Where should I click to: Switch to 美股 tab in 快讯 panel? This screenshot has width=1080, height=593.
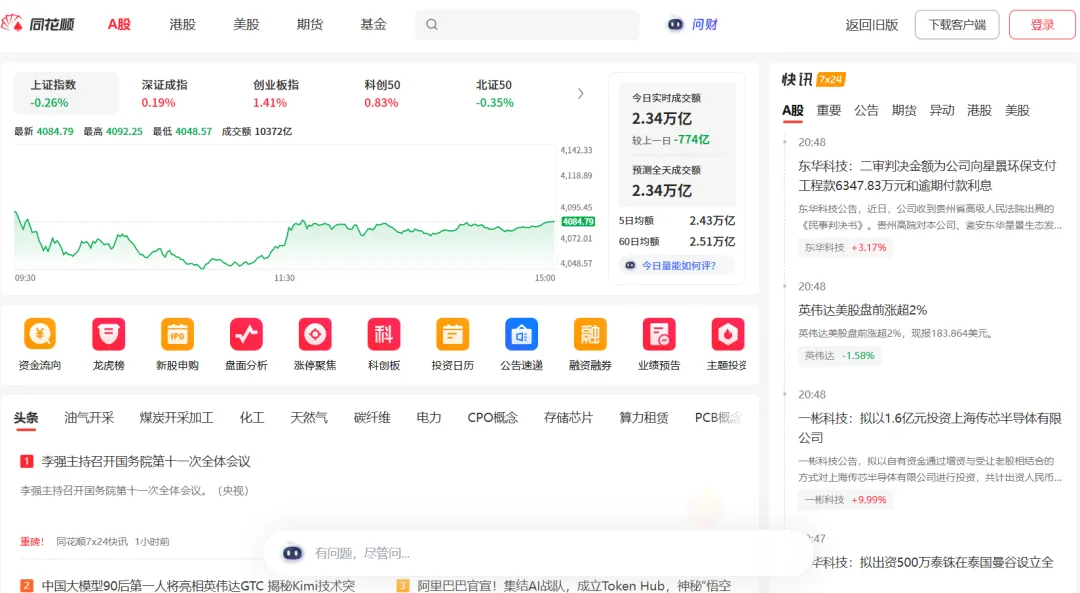1017,110
